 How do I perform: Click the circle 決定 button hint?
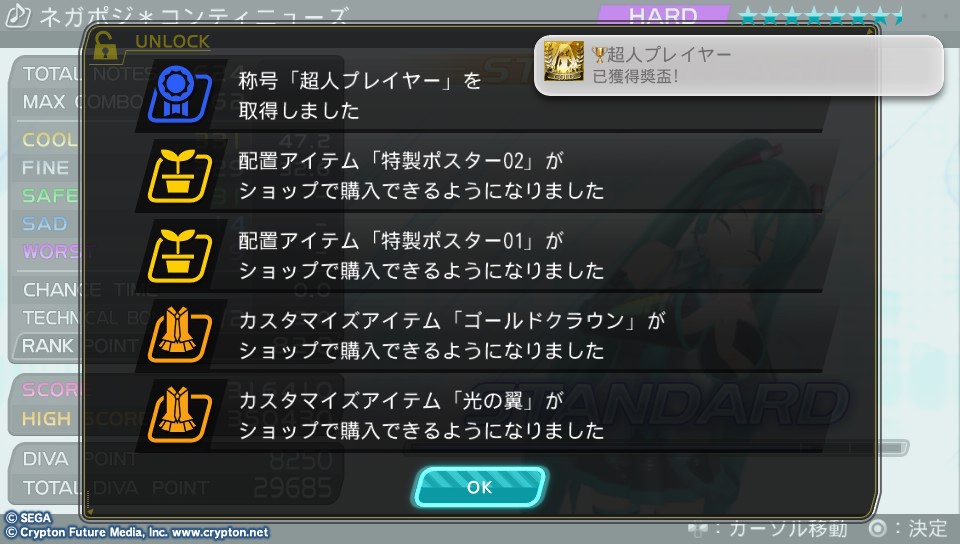(x=908, y=528)
